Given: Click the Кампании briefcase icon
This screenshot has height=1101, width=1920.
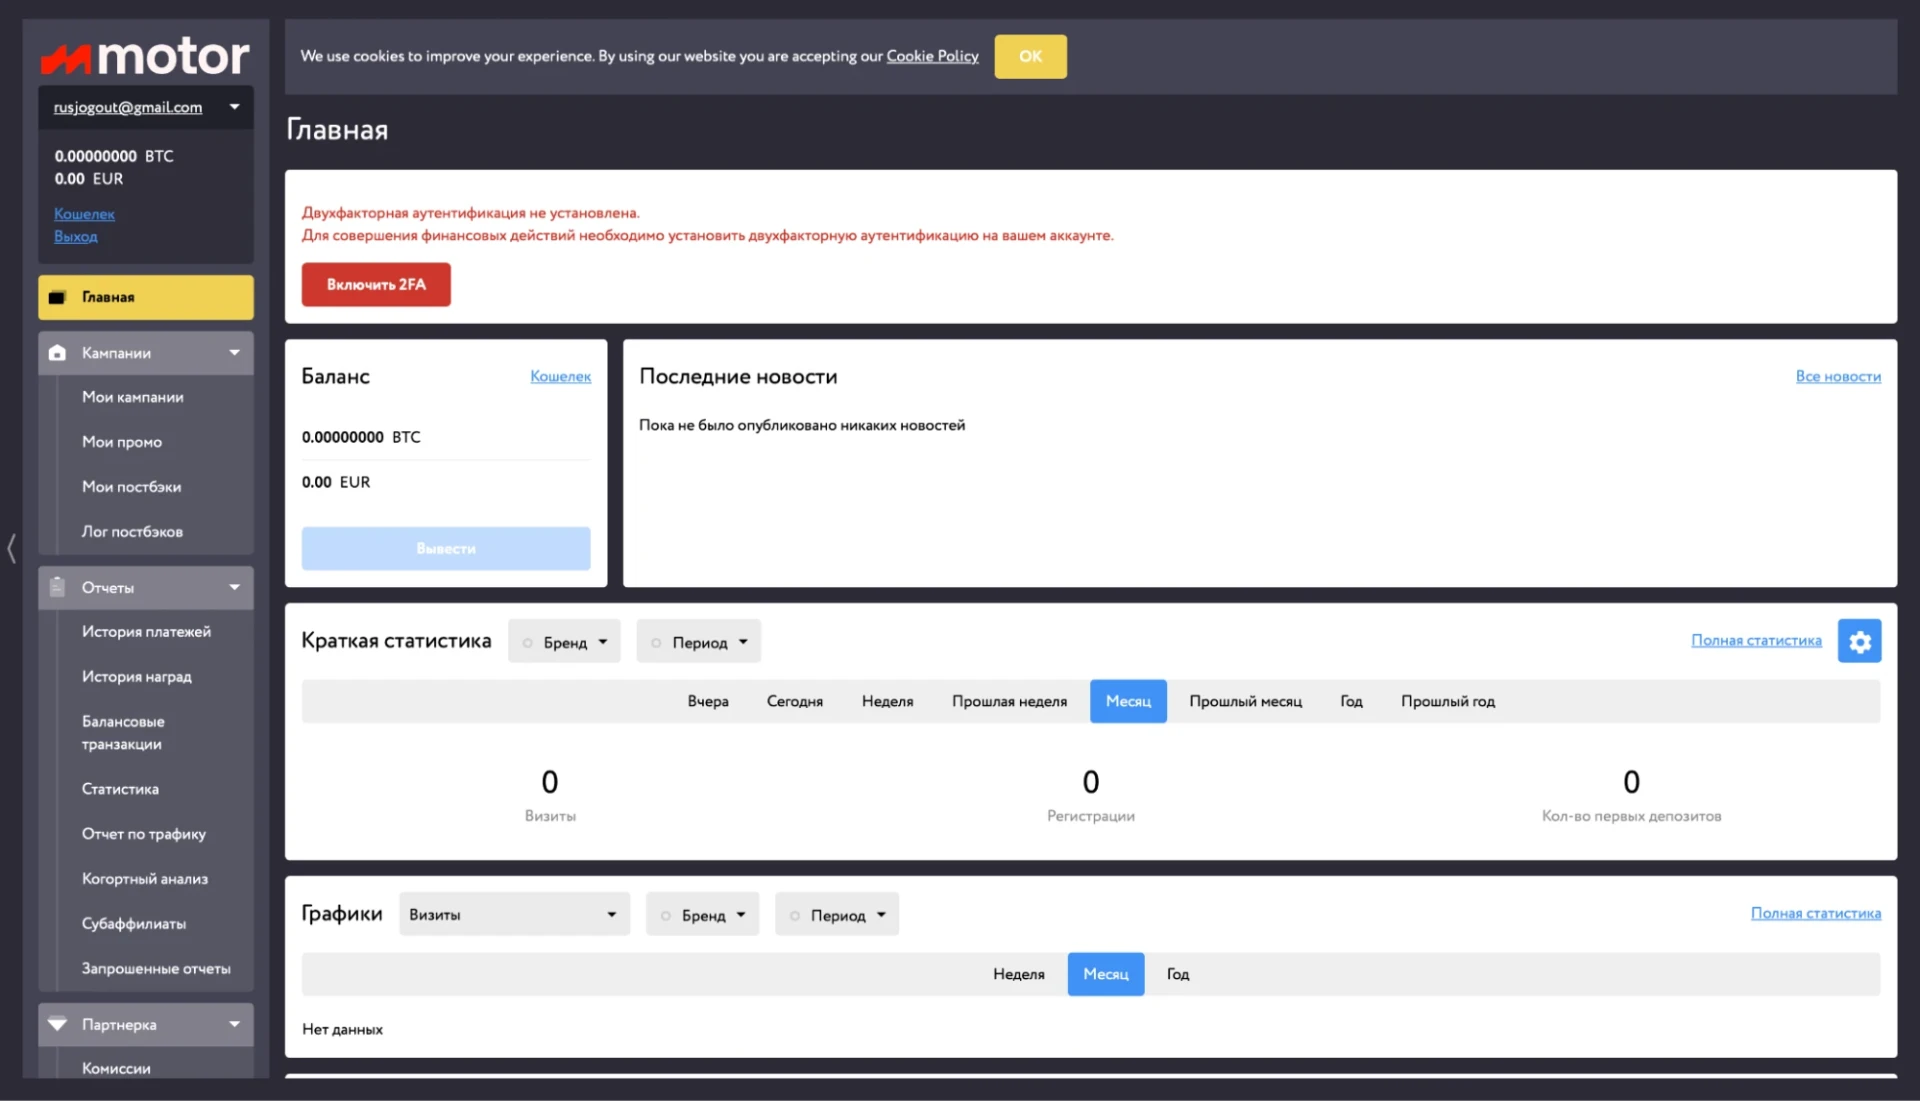Looking at the screenshot, I should pyautogui.click(x=57, y=353).
